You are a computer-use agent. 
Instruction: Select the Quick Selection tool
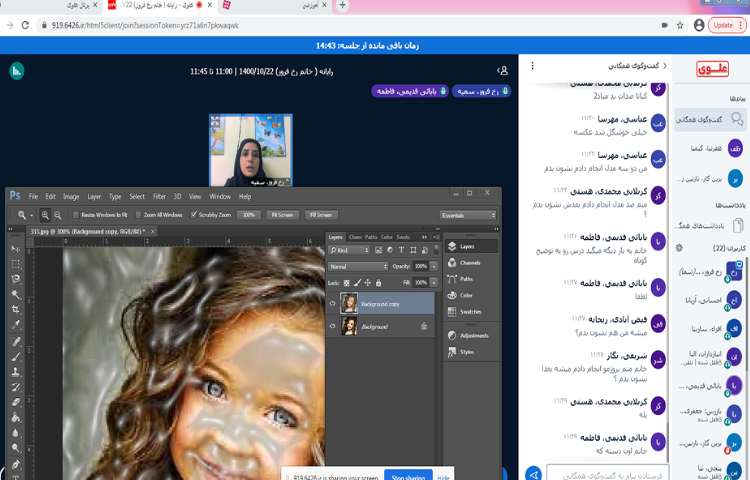pos(15,295)
